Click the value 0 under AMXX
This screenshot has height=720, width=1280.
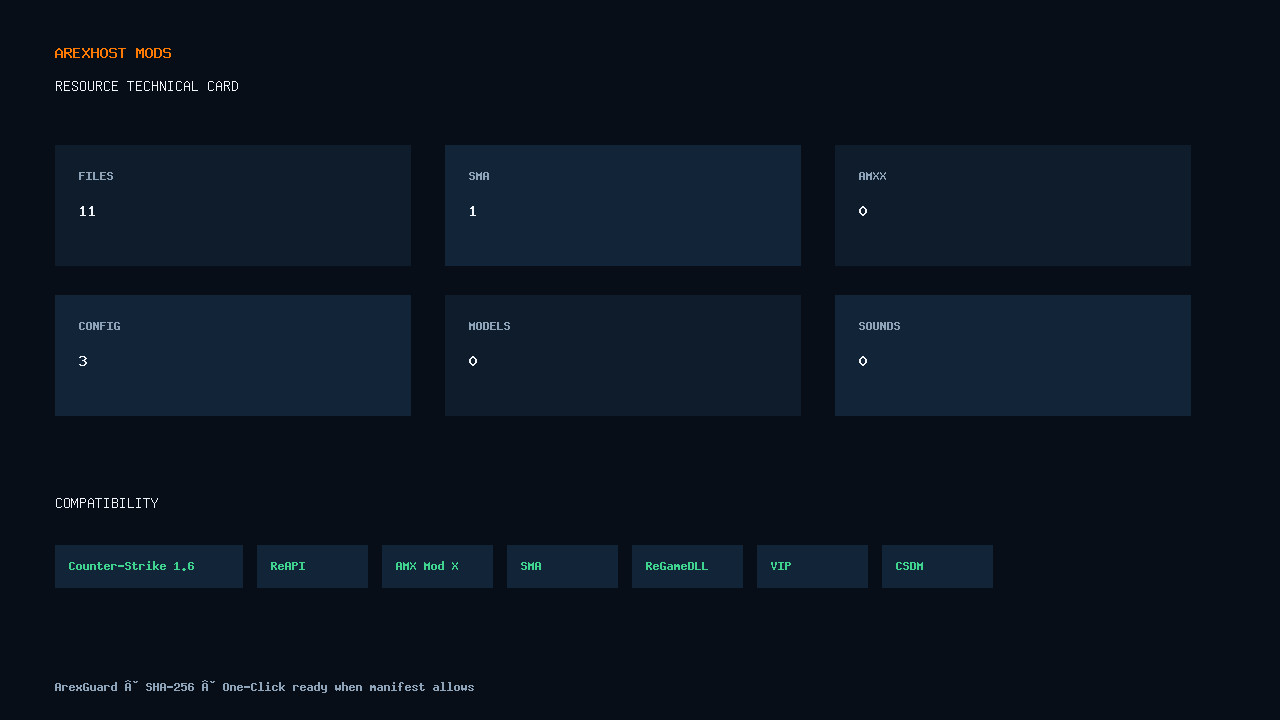tap(863, 211)
